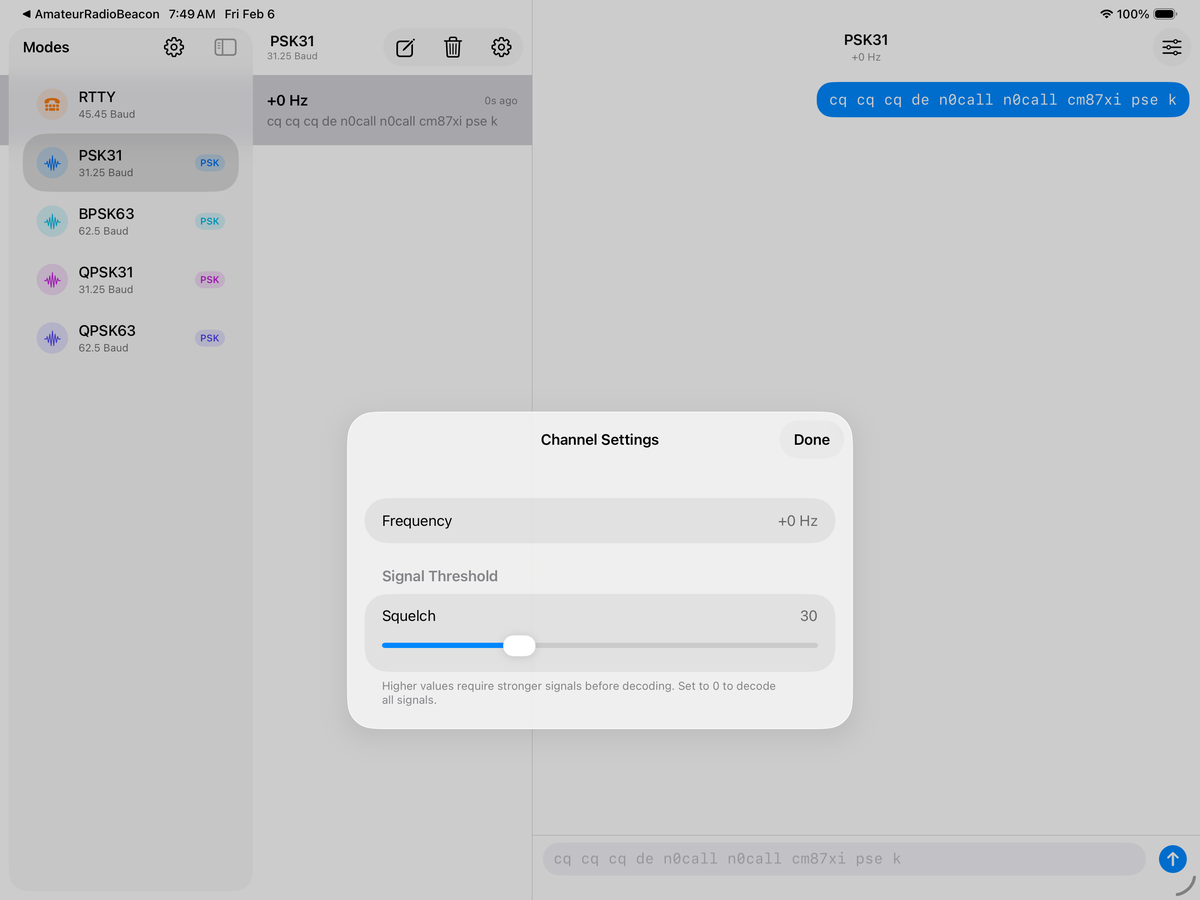Send message with the blue arrow button
Viewport: 1200px width, 900px height.
click(x=1172, y=858)
